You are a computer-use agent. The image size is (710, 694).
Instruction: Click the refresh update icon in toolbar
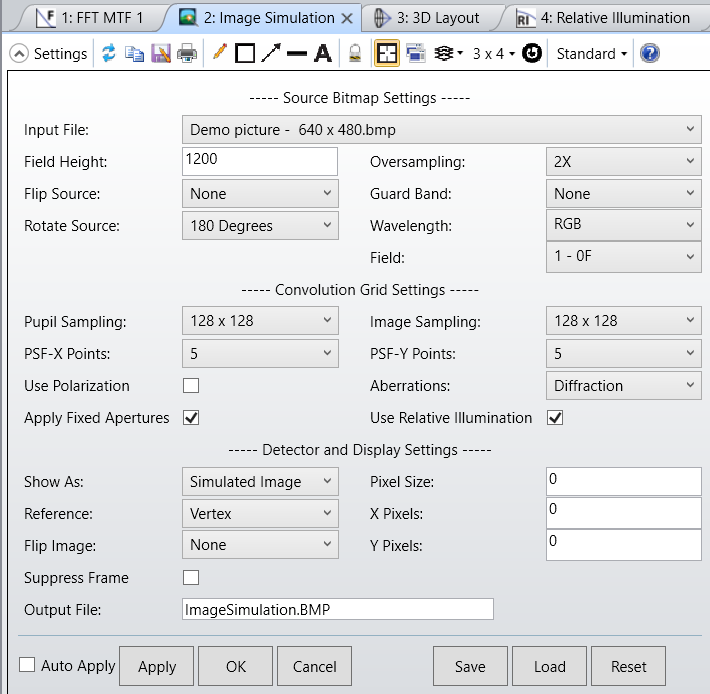[x=109, y=53]
